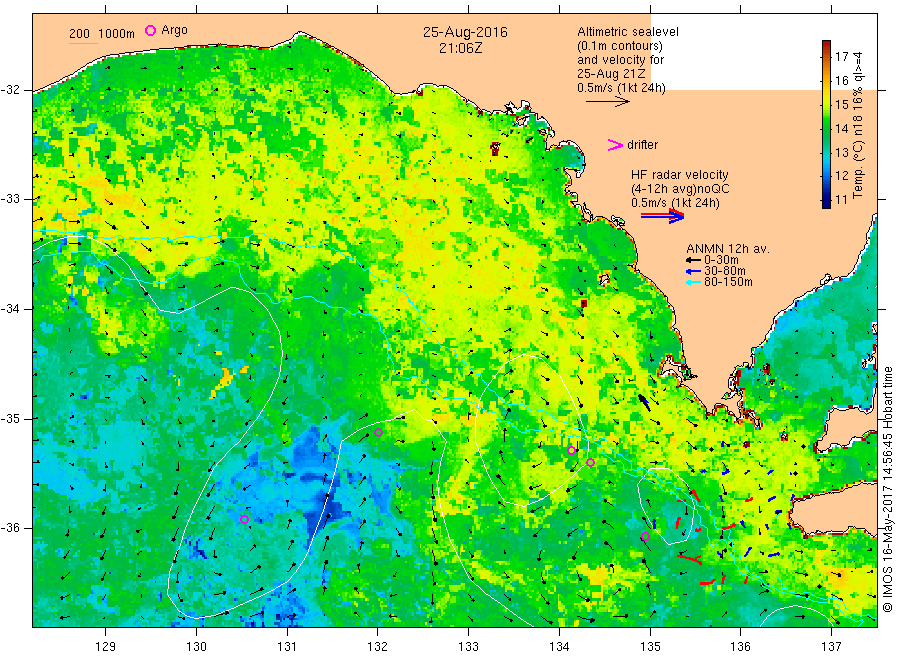This screenshot has width=900, height=660.
Task: Click the '1000m' isobath label
Action: 117,34
